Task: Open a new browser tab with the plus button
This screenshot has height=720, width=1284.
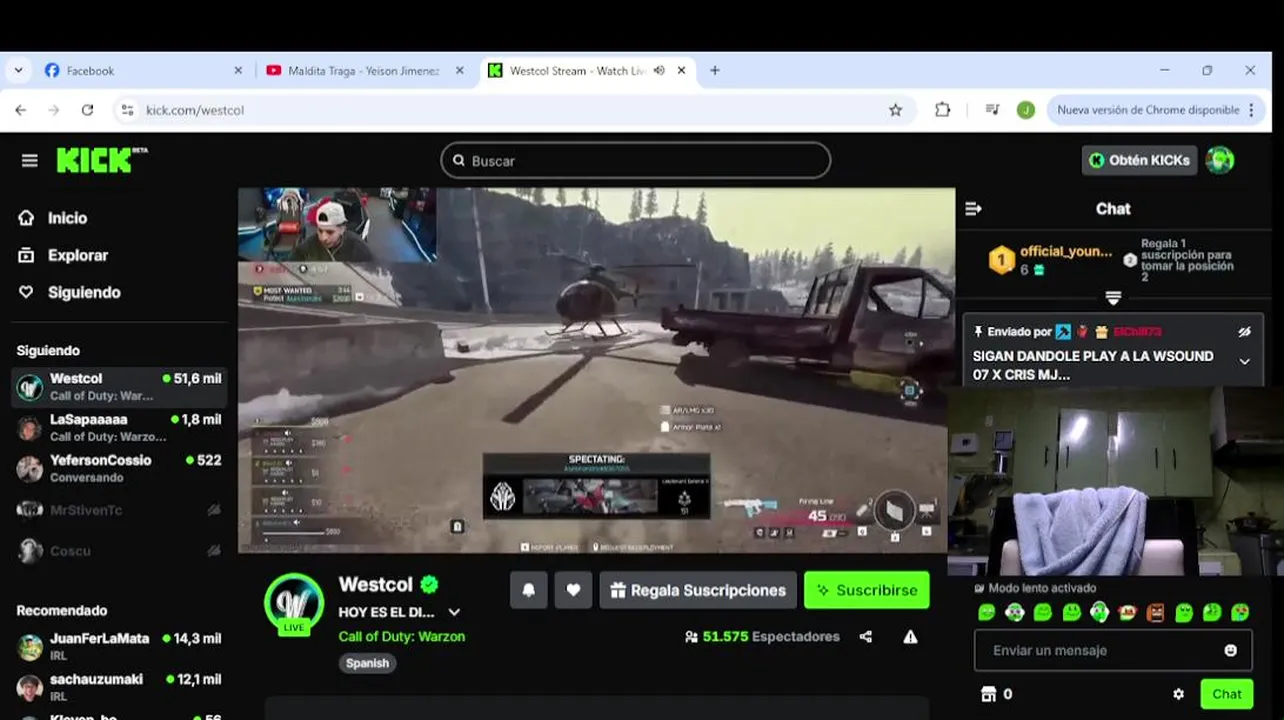Action: pyautogui.click(x=714, y=71)
